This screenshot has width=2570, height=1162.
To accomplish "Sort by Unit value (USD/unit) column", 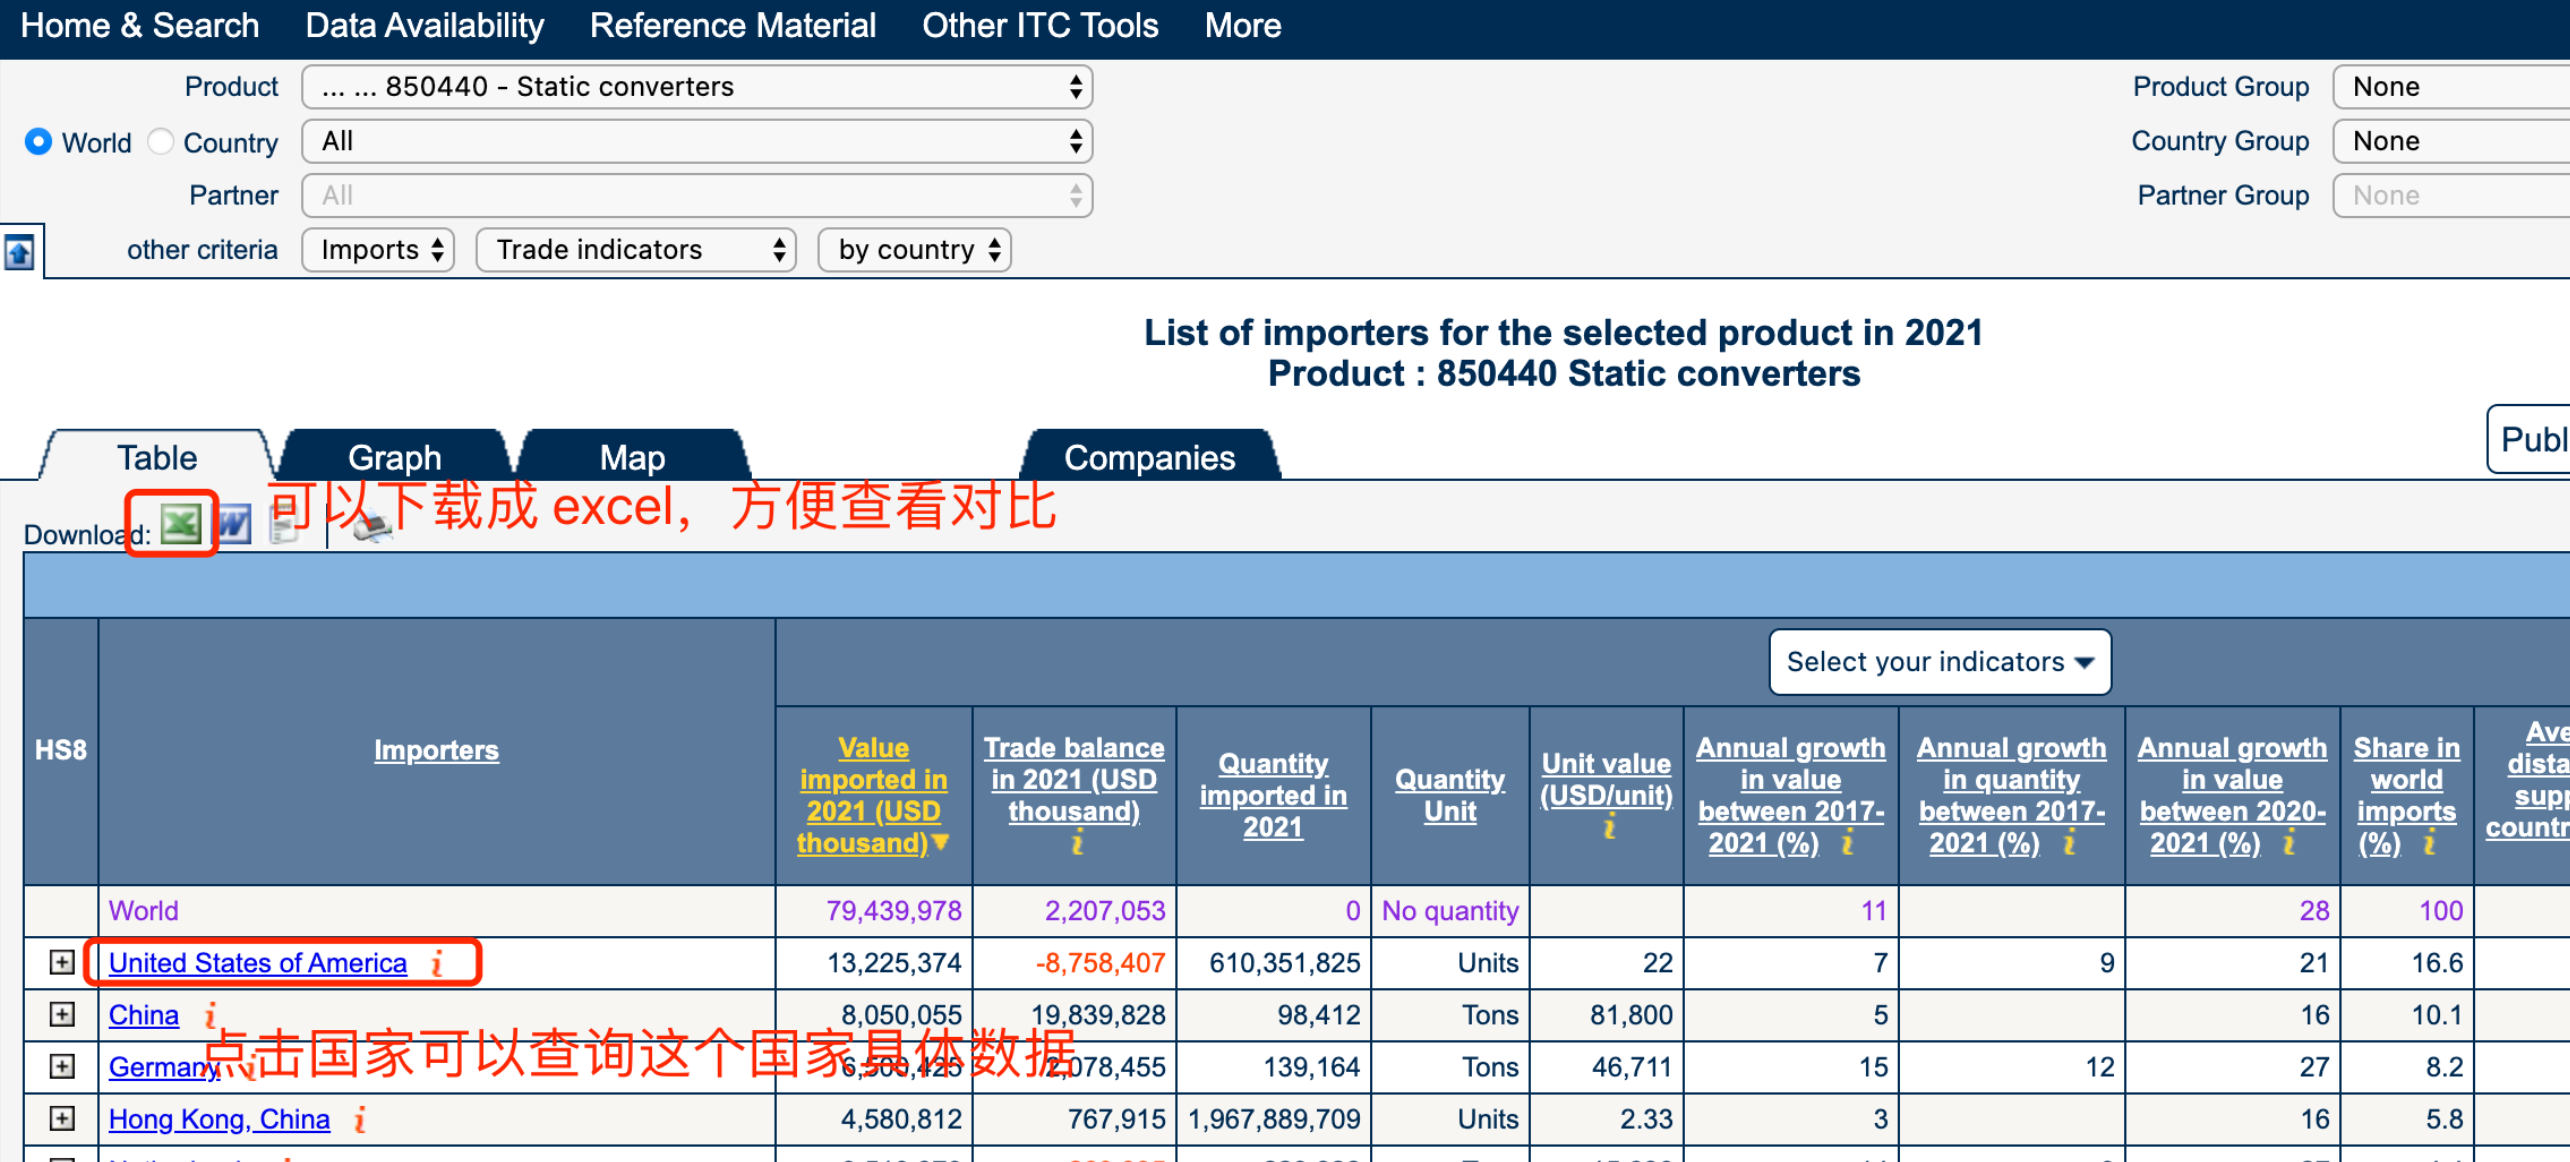I will 1607,779.
